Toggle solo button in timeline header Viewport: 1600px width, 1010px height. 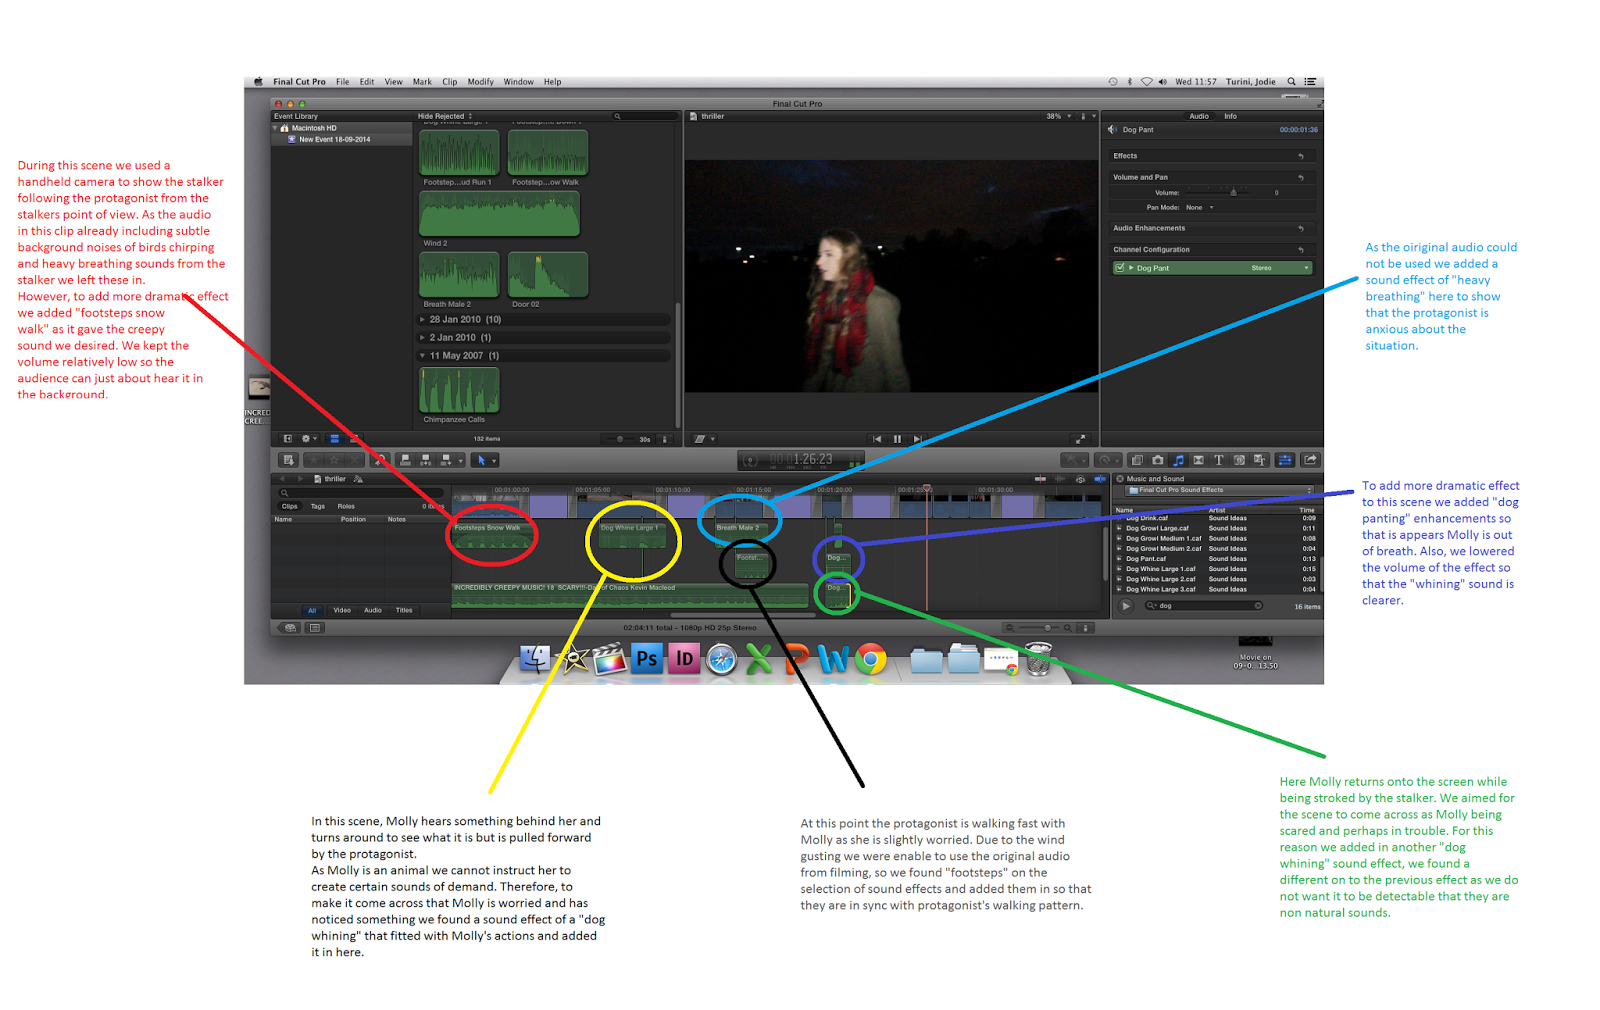[x=1080, y=479]
